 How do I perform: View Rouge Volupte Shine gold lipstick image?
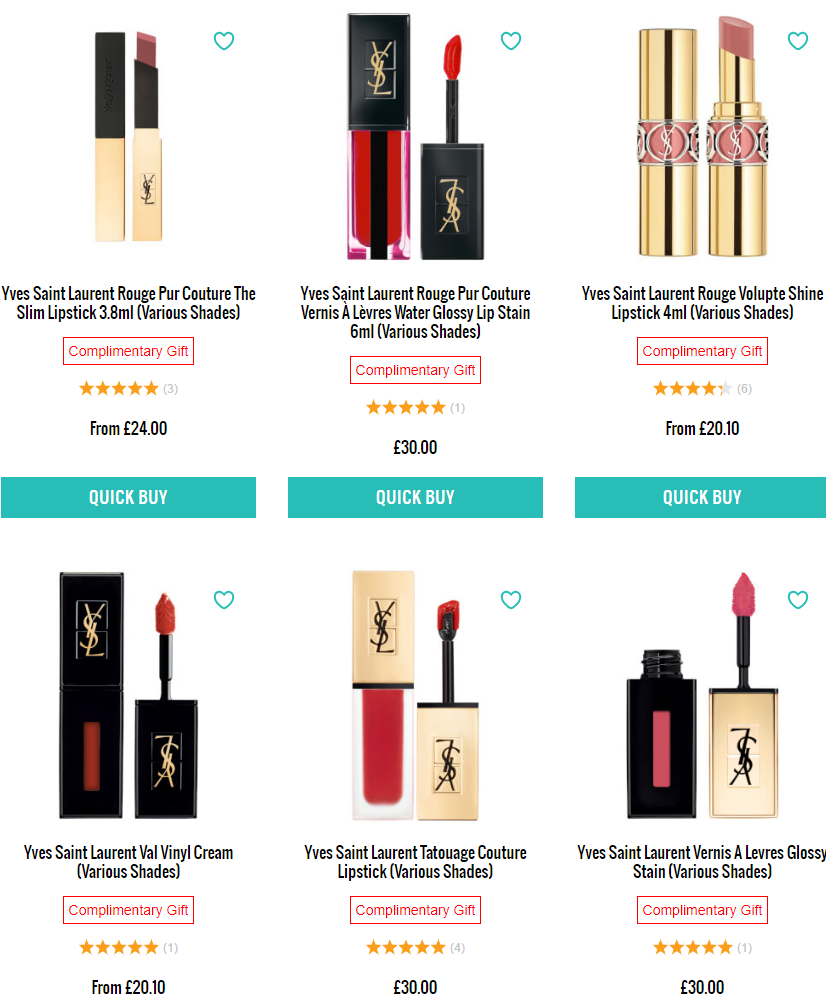tap(702, 136)
